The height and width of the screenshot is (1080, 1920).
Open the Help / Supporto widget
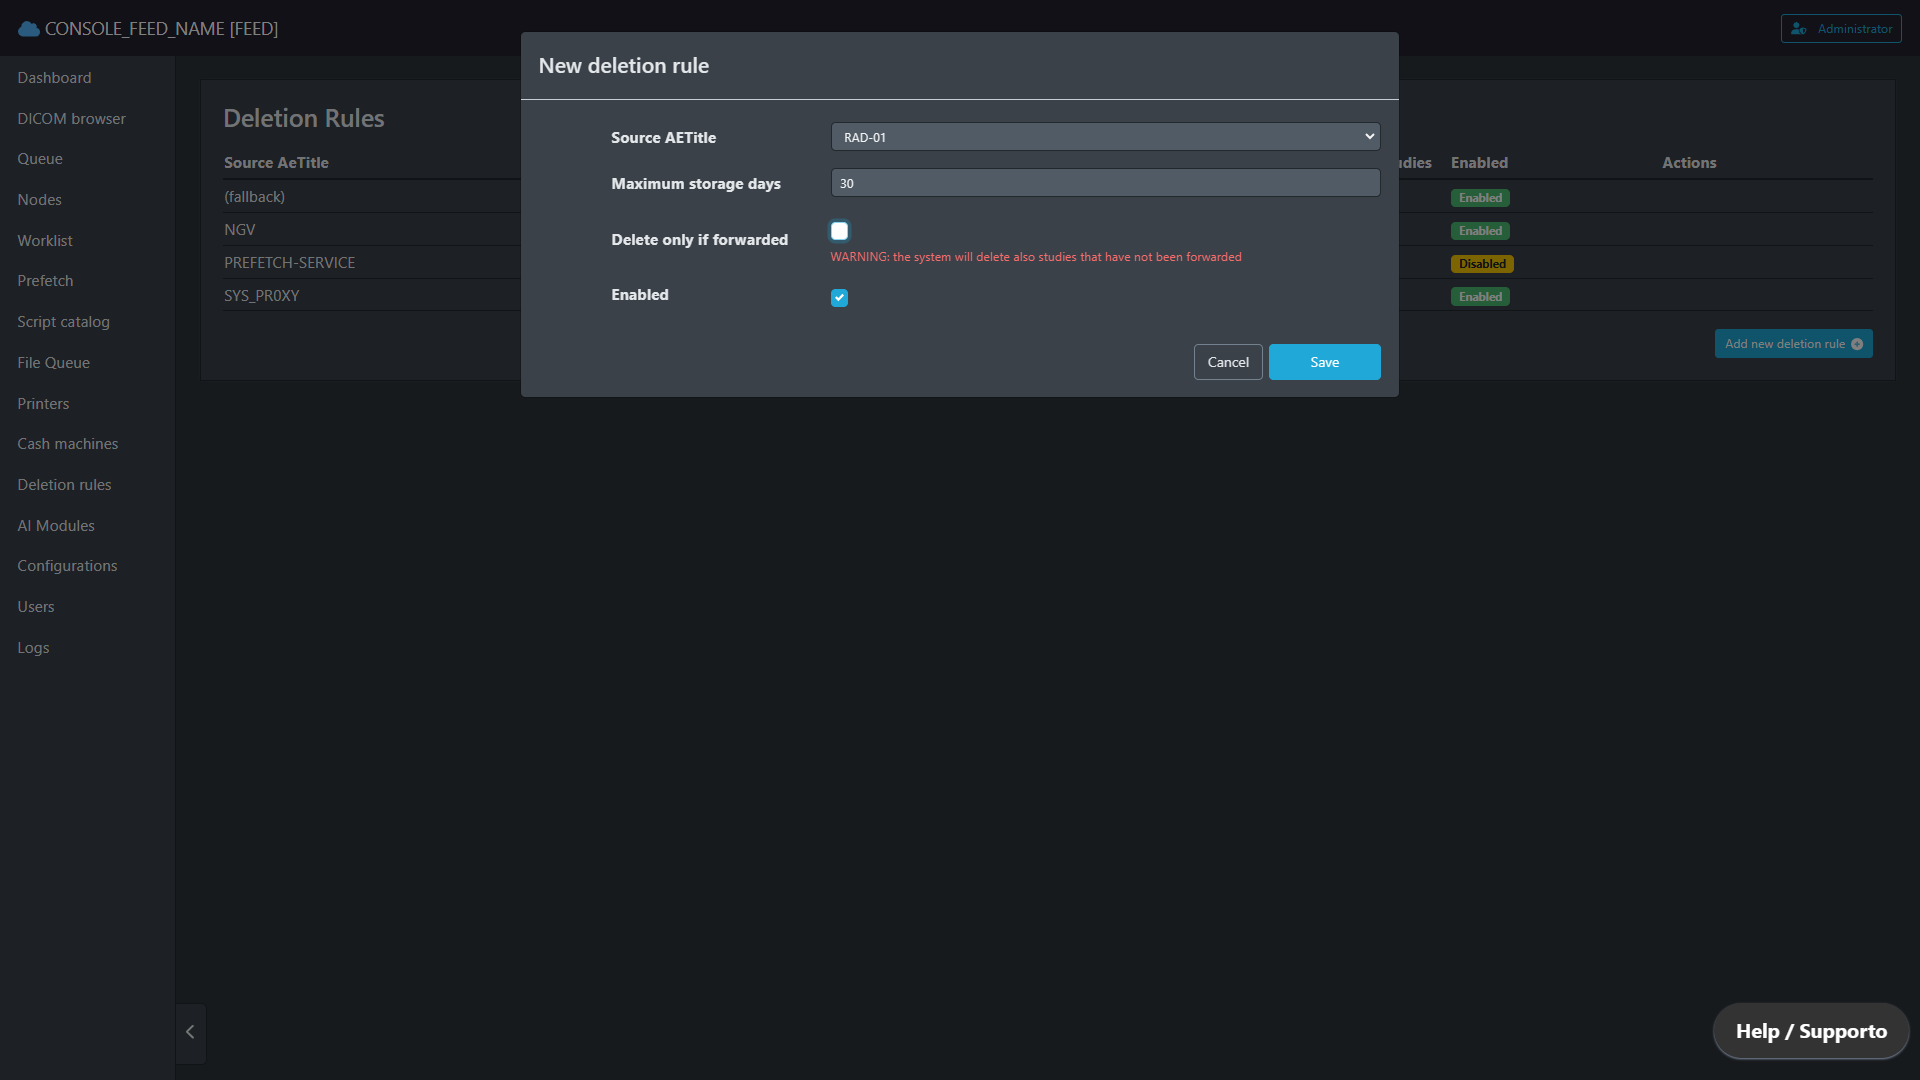click(x=1811, y=1031)
